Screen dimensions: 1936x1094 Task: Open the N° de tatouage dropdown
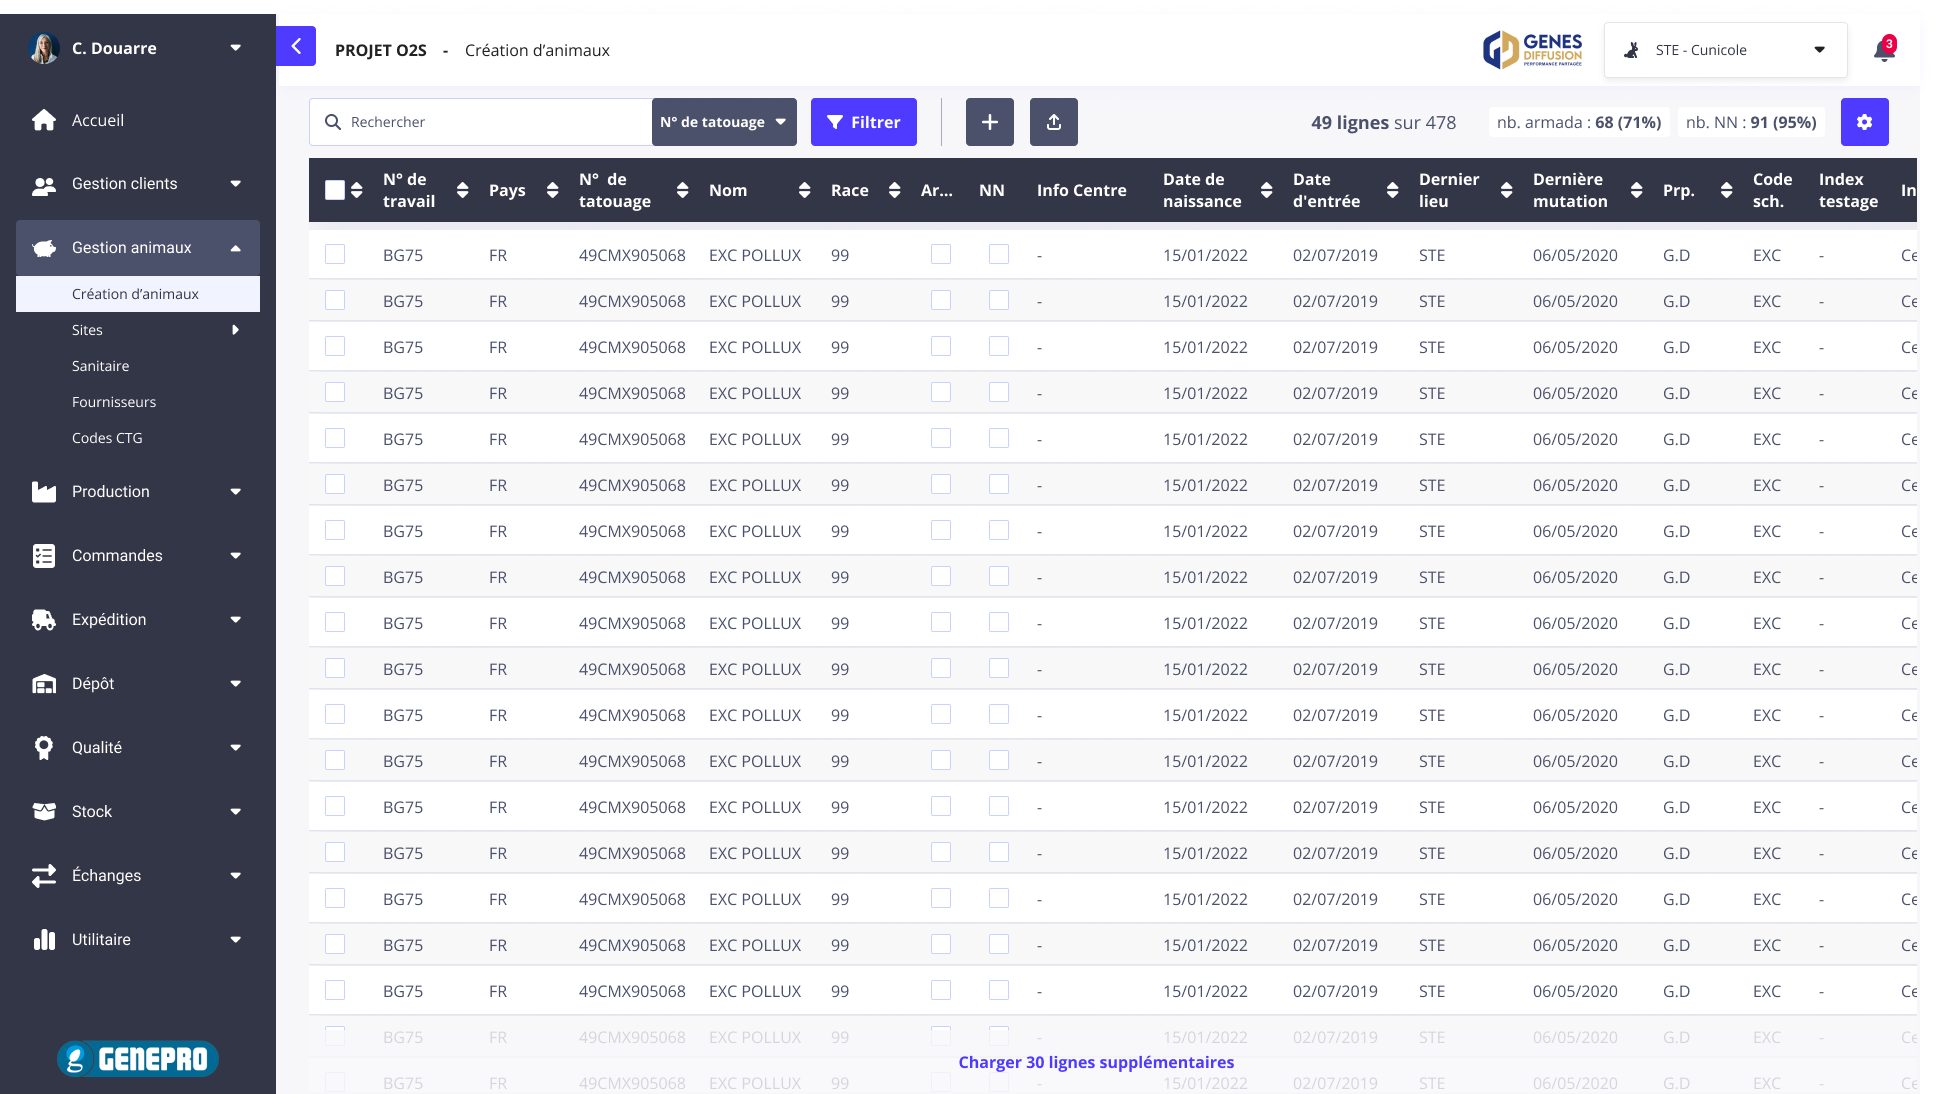723,122
